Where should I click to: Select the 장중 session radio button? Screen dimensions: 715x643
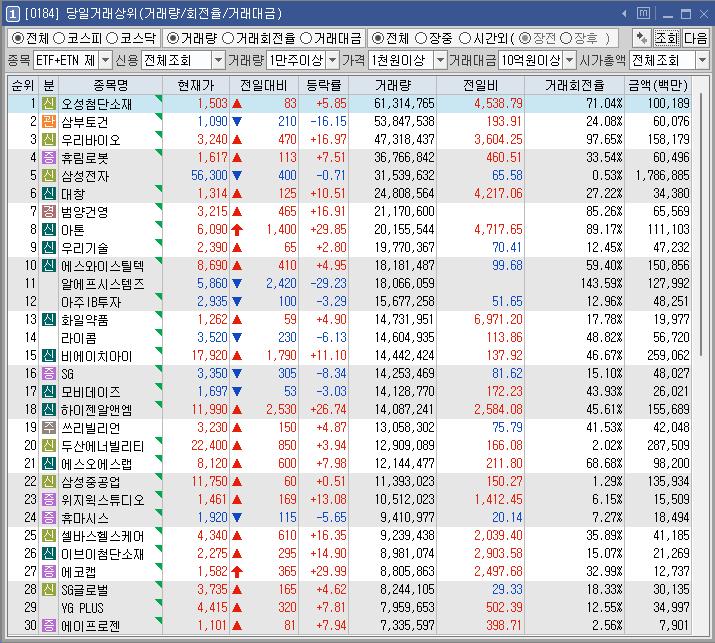pos(421,38)
